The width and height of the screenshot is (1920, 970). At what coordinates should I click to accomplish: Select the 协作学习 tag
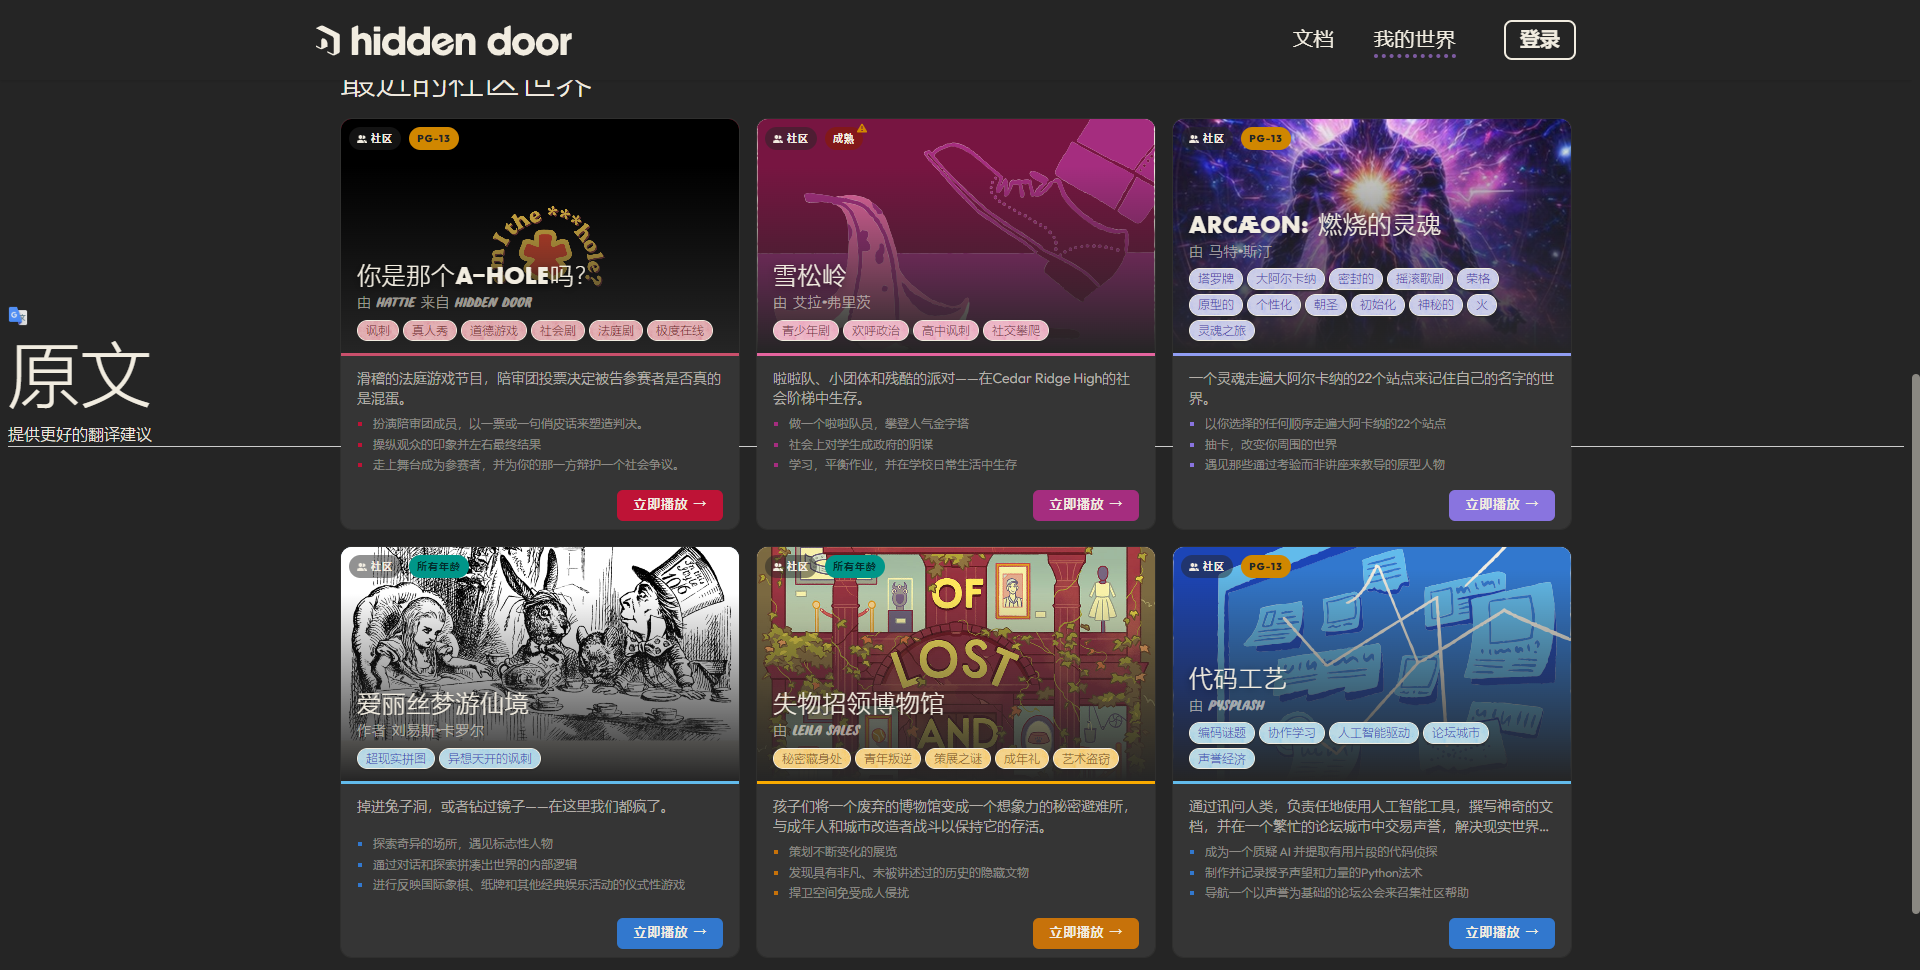[1292, 733]
